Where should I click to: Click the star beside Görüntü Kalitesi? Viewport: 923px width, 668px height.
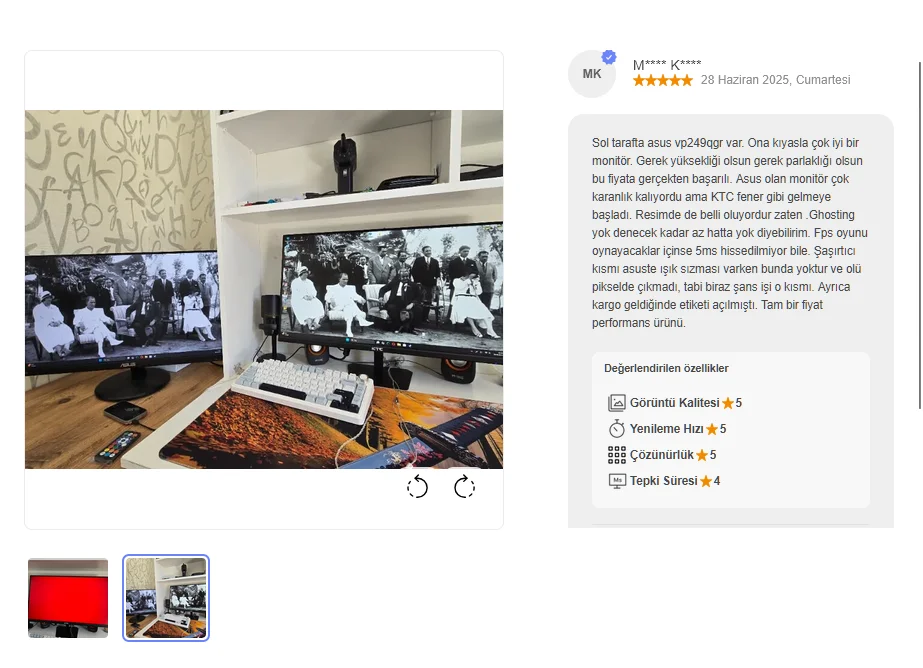point(728,403)
